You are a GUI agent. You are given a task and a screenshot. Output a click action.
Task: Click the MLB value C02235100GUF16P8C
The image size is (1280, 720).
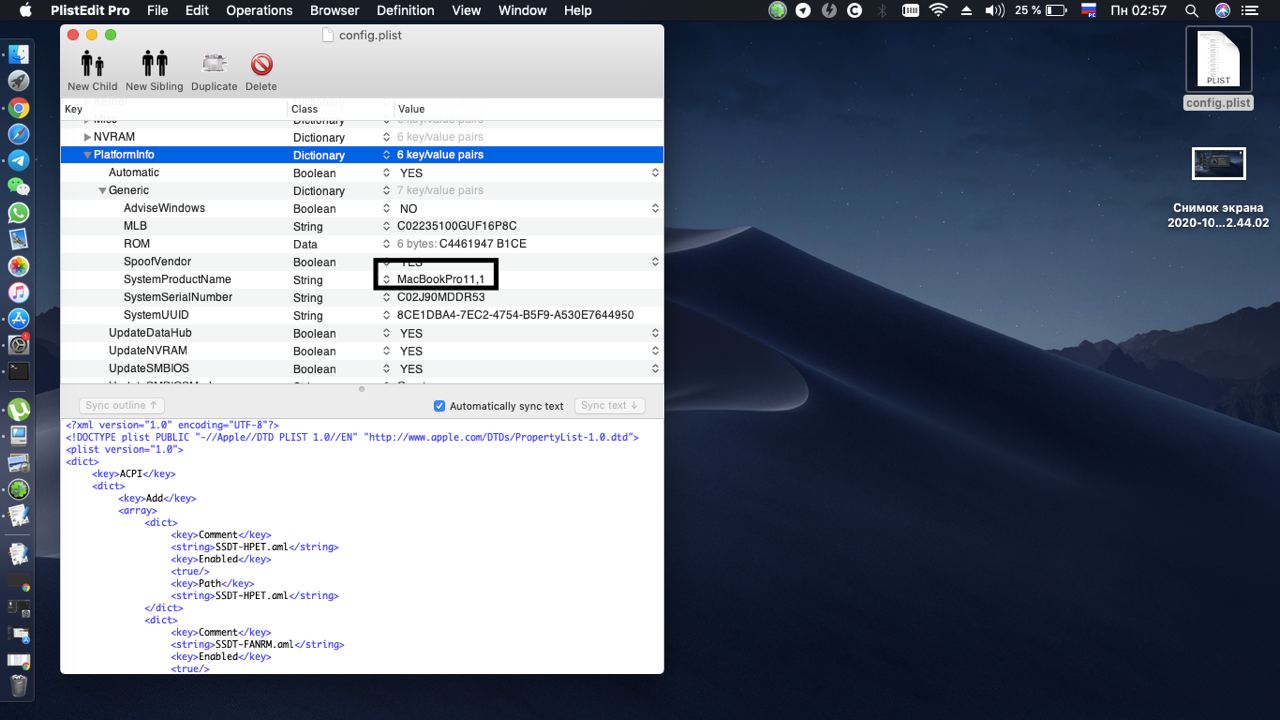457,226
